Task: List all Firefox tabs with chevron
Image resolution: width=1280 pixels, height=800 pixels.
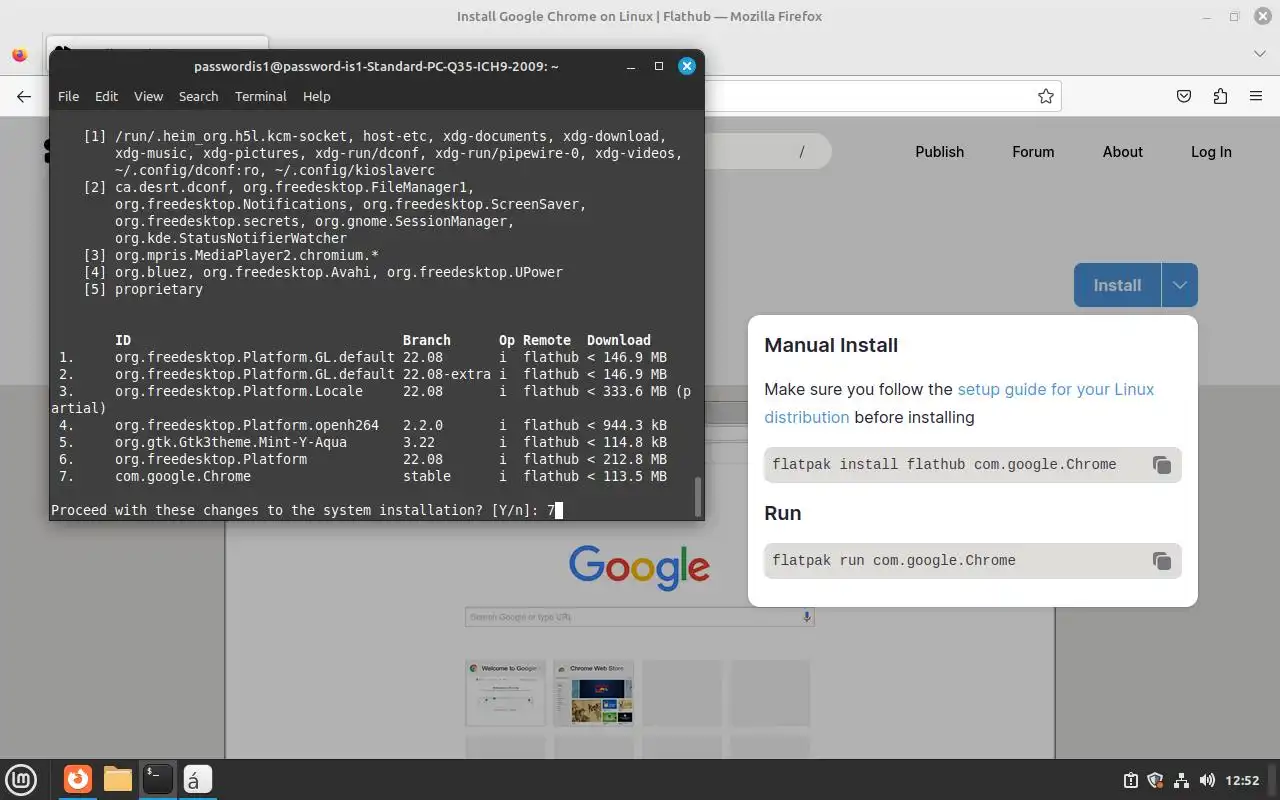Action: [x=1260, y=53]
